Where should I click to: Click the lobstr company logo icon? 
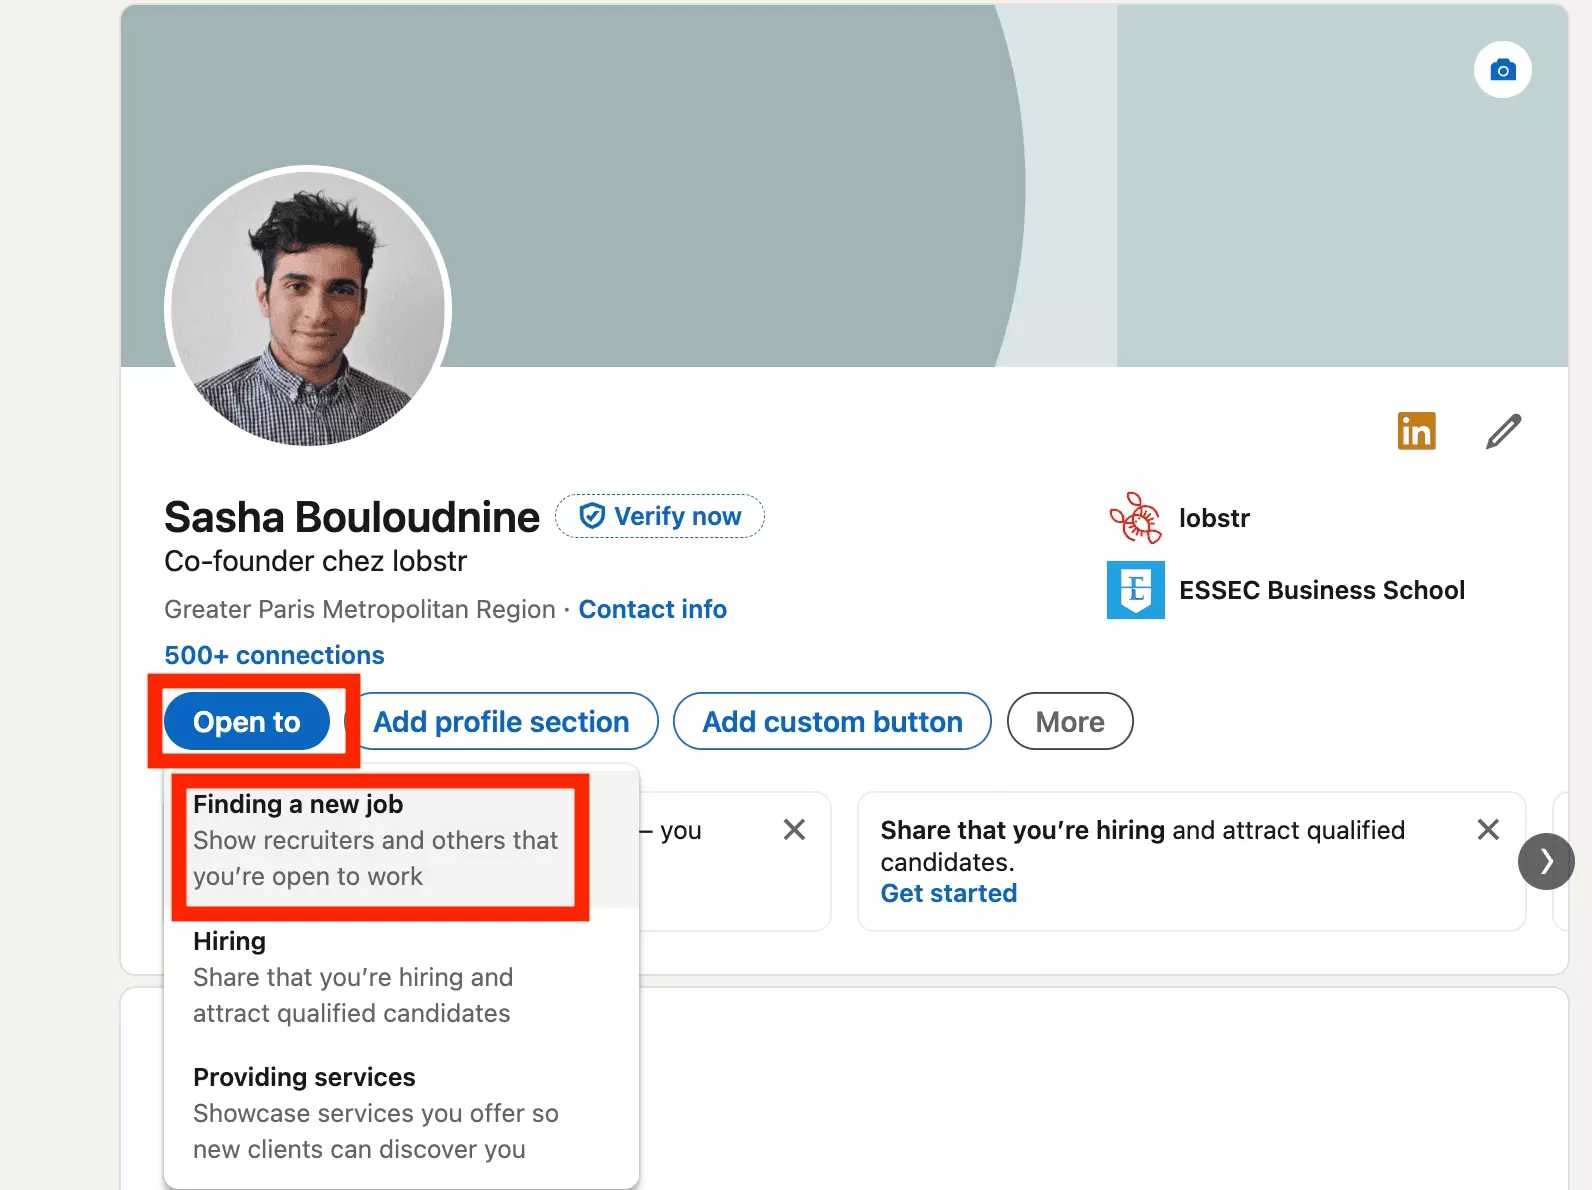click(x=1135, y=518)
